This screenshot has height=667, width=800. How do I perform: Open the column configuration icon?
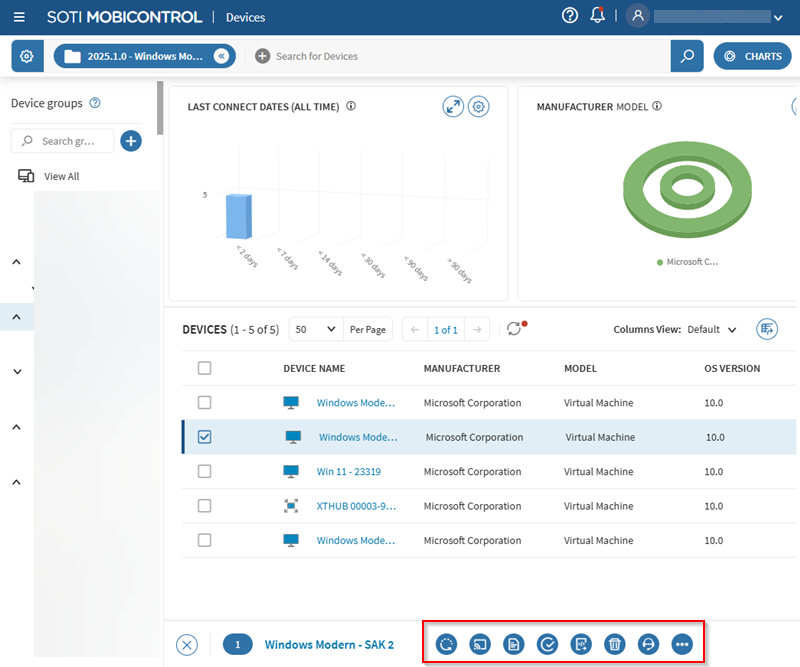click(x=767, y=329)
